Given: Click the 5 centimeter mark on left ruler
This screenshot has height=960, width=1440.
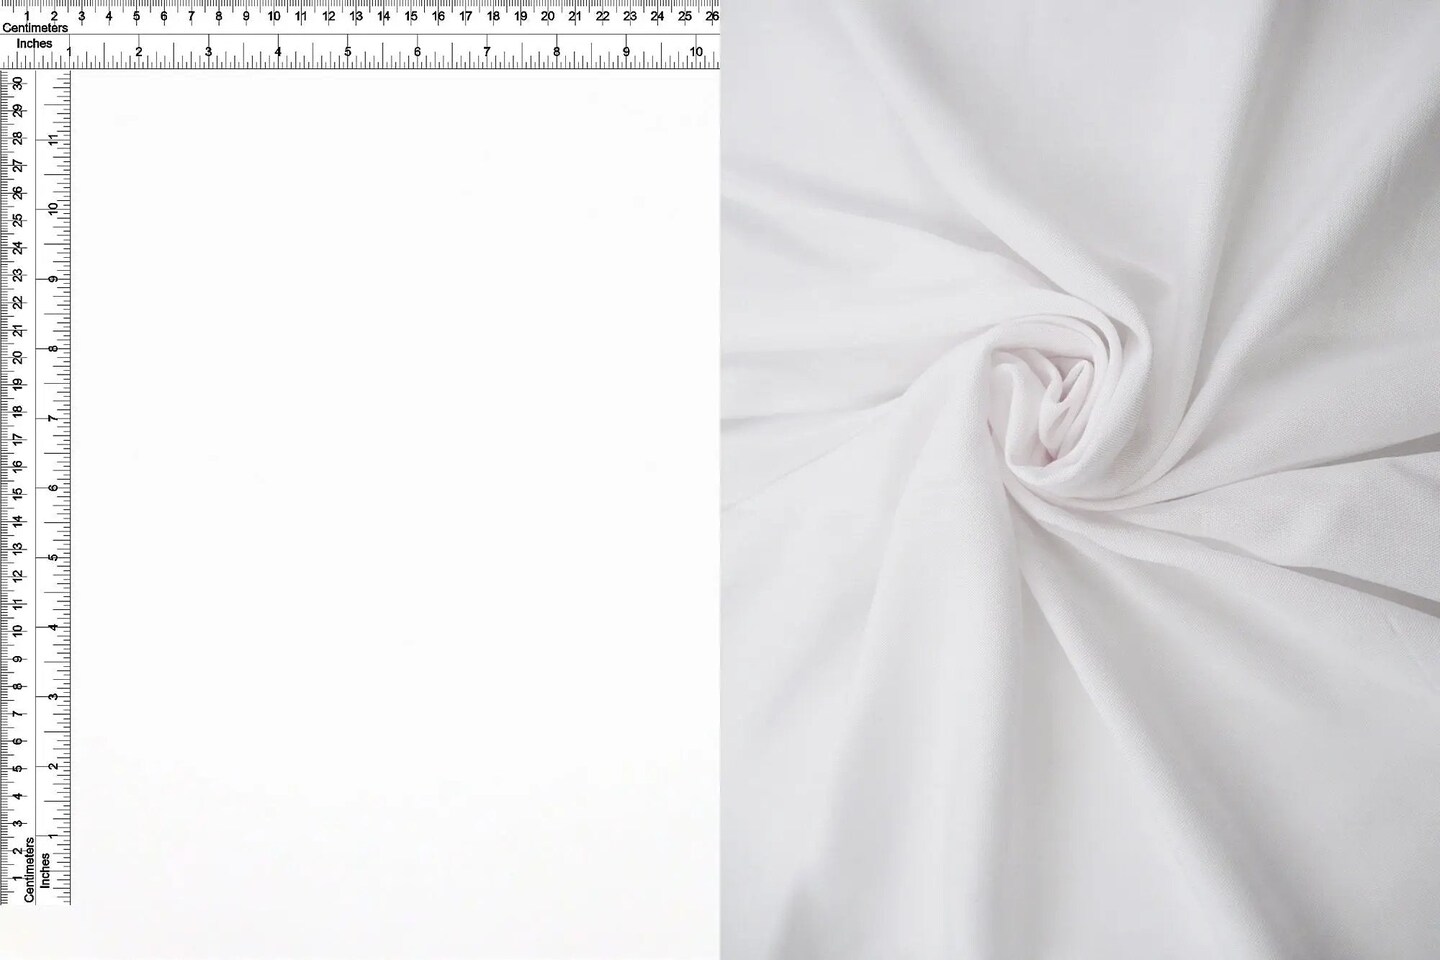Looking at the screenshot, I should pyautogui.click(x=18, y=769).
